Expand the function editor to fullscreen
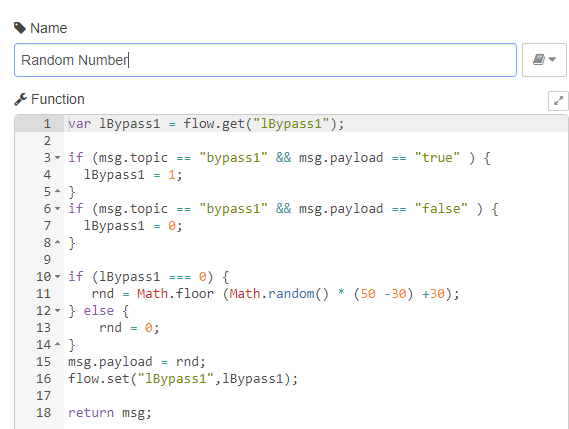This screenshot has width=569, height=429. point(558,101)
